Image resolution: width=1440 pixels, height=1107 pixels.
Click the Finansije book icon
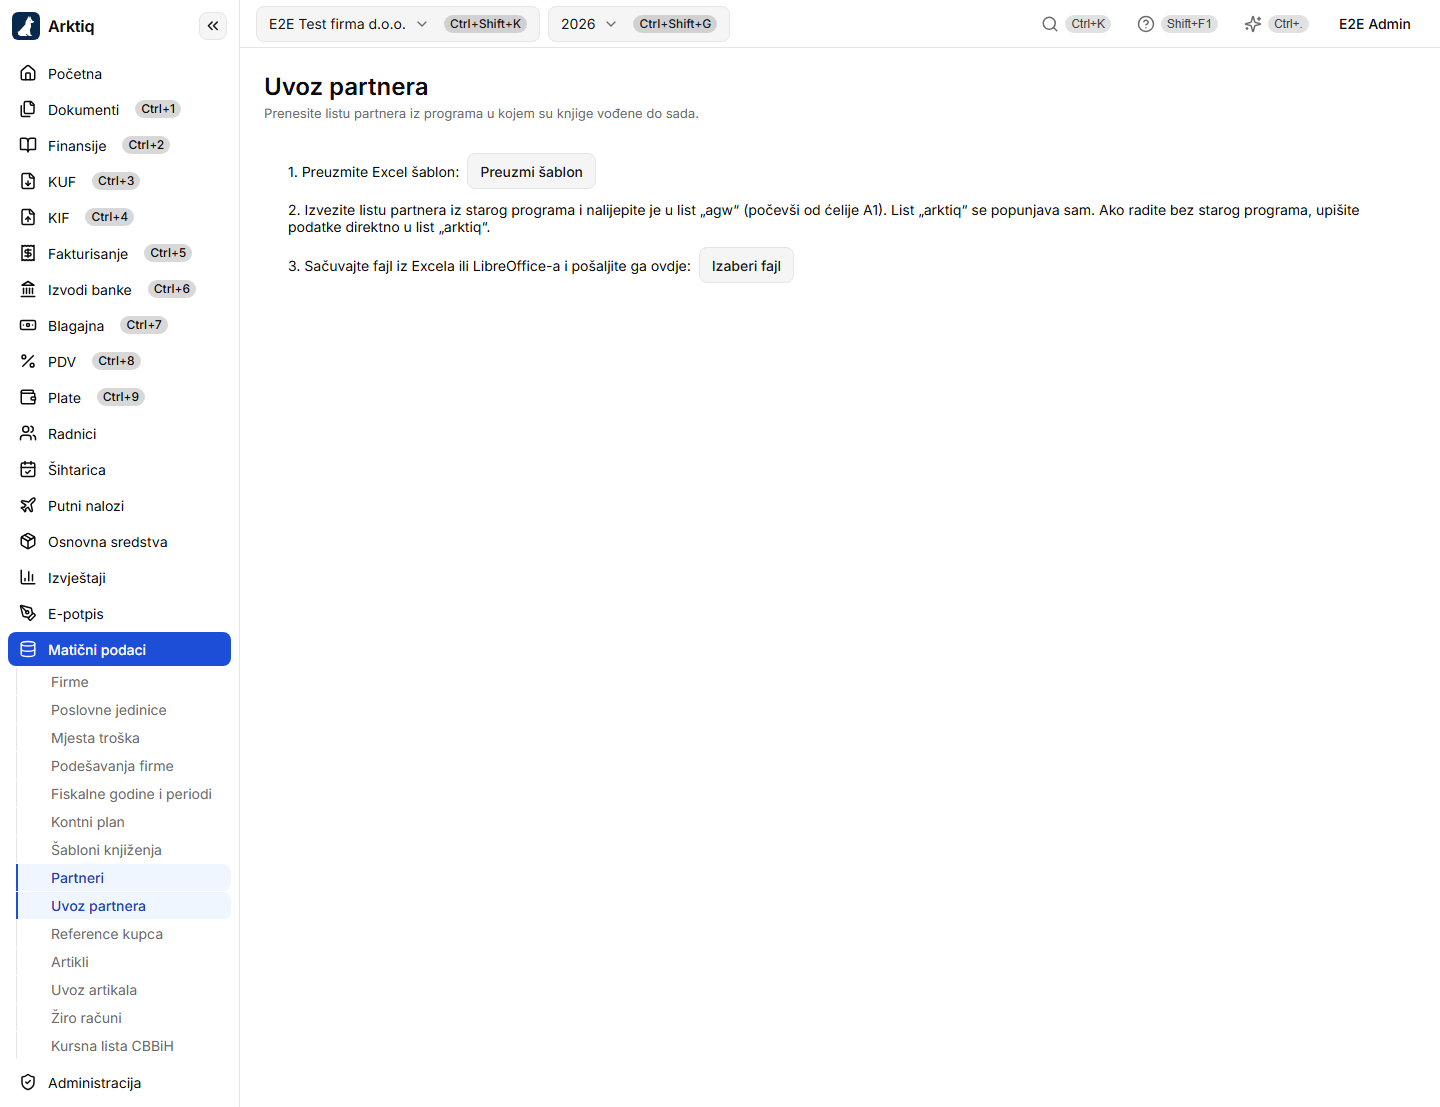tap(28, 145)
